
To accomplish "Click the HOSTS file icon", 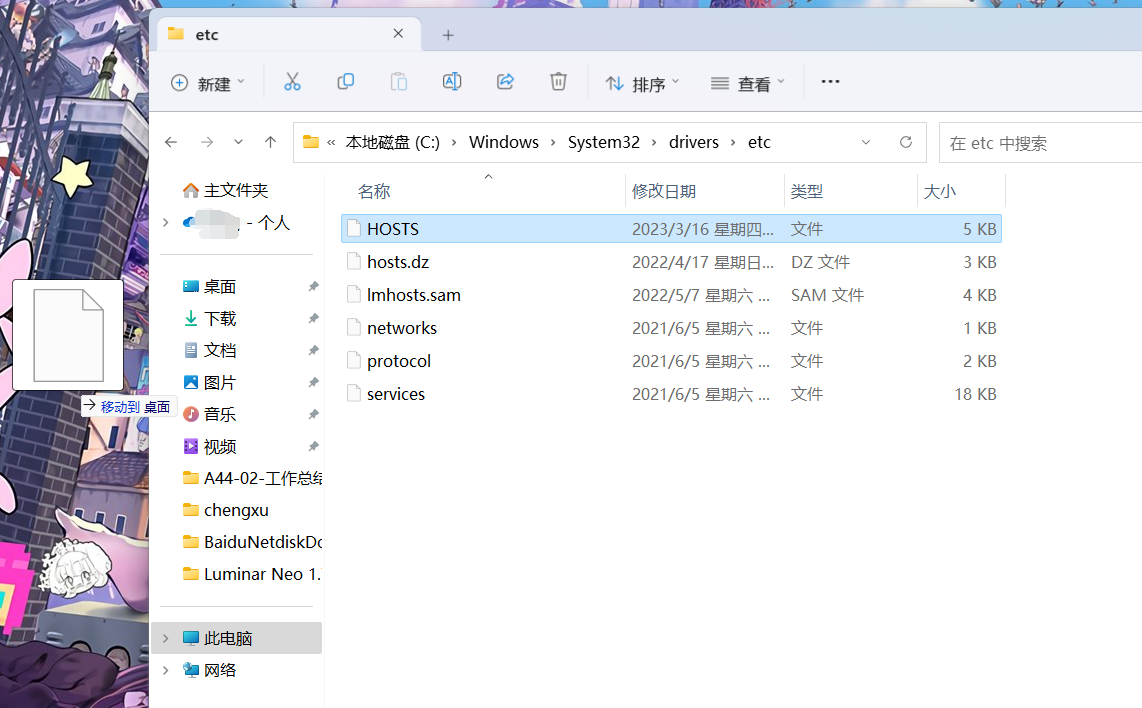I will point(354,229).
